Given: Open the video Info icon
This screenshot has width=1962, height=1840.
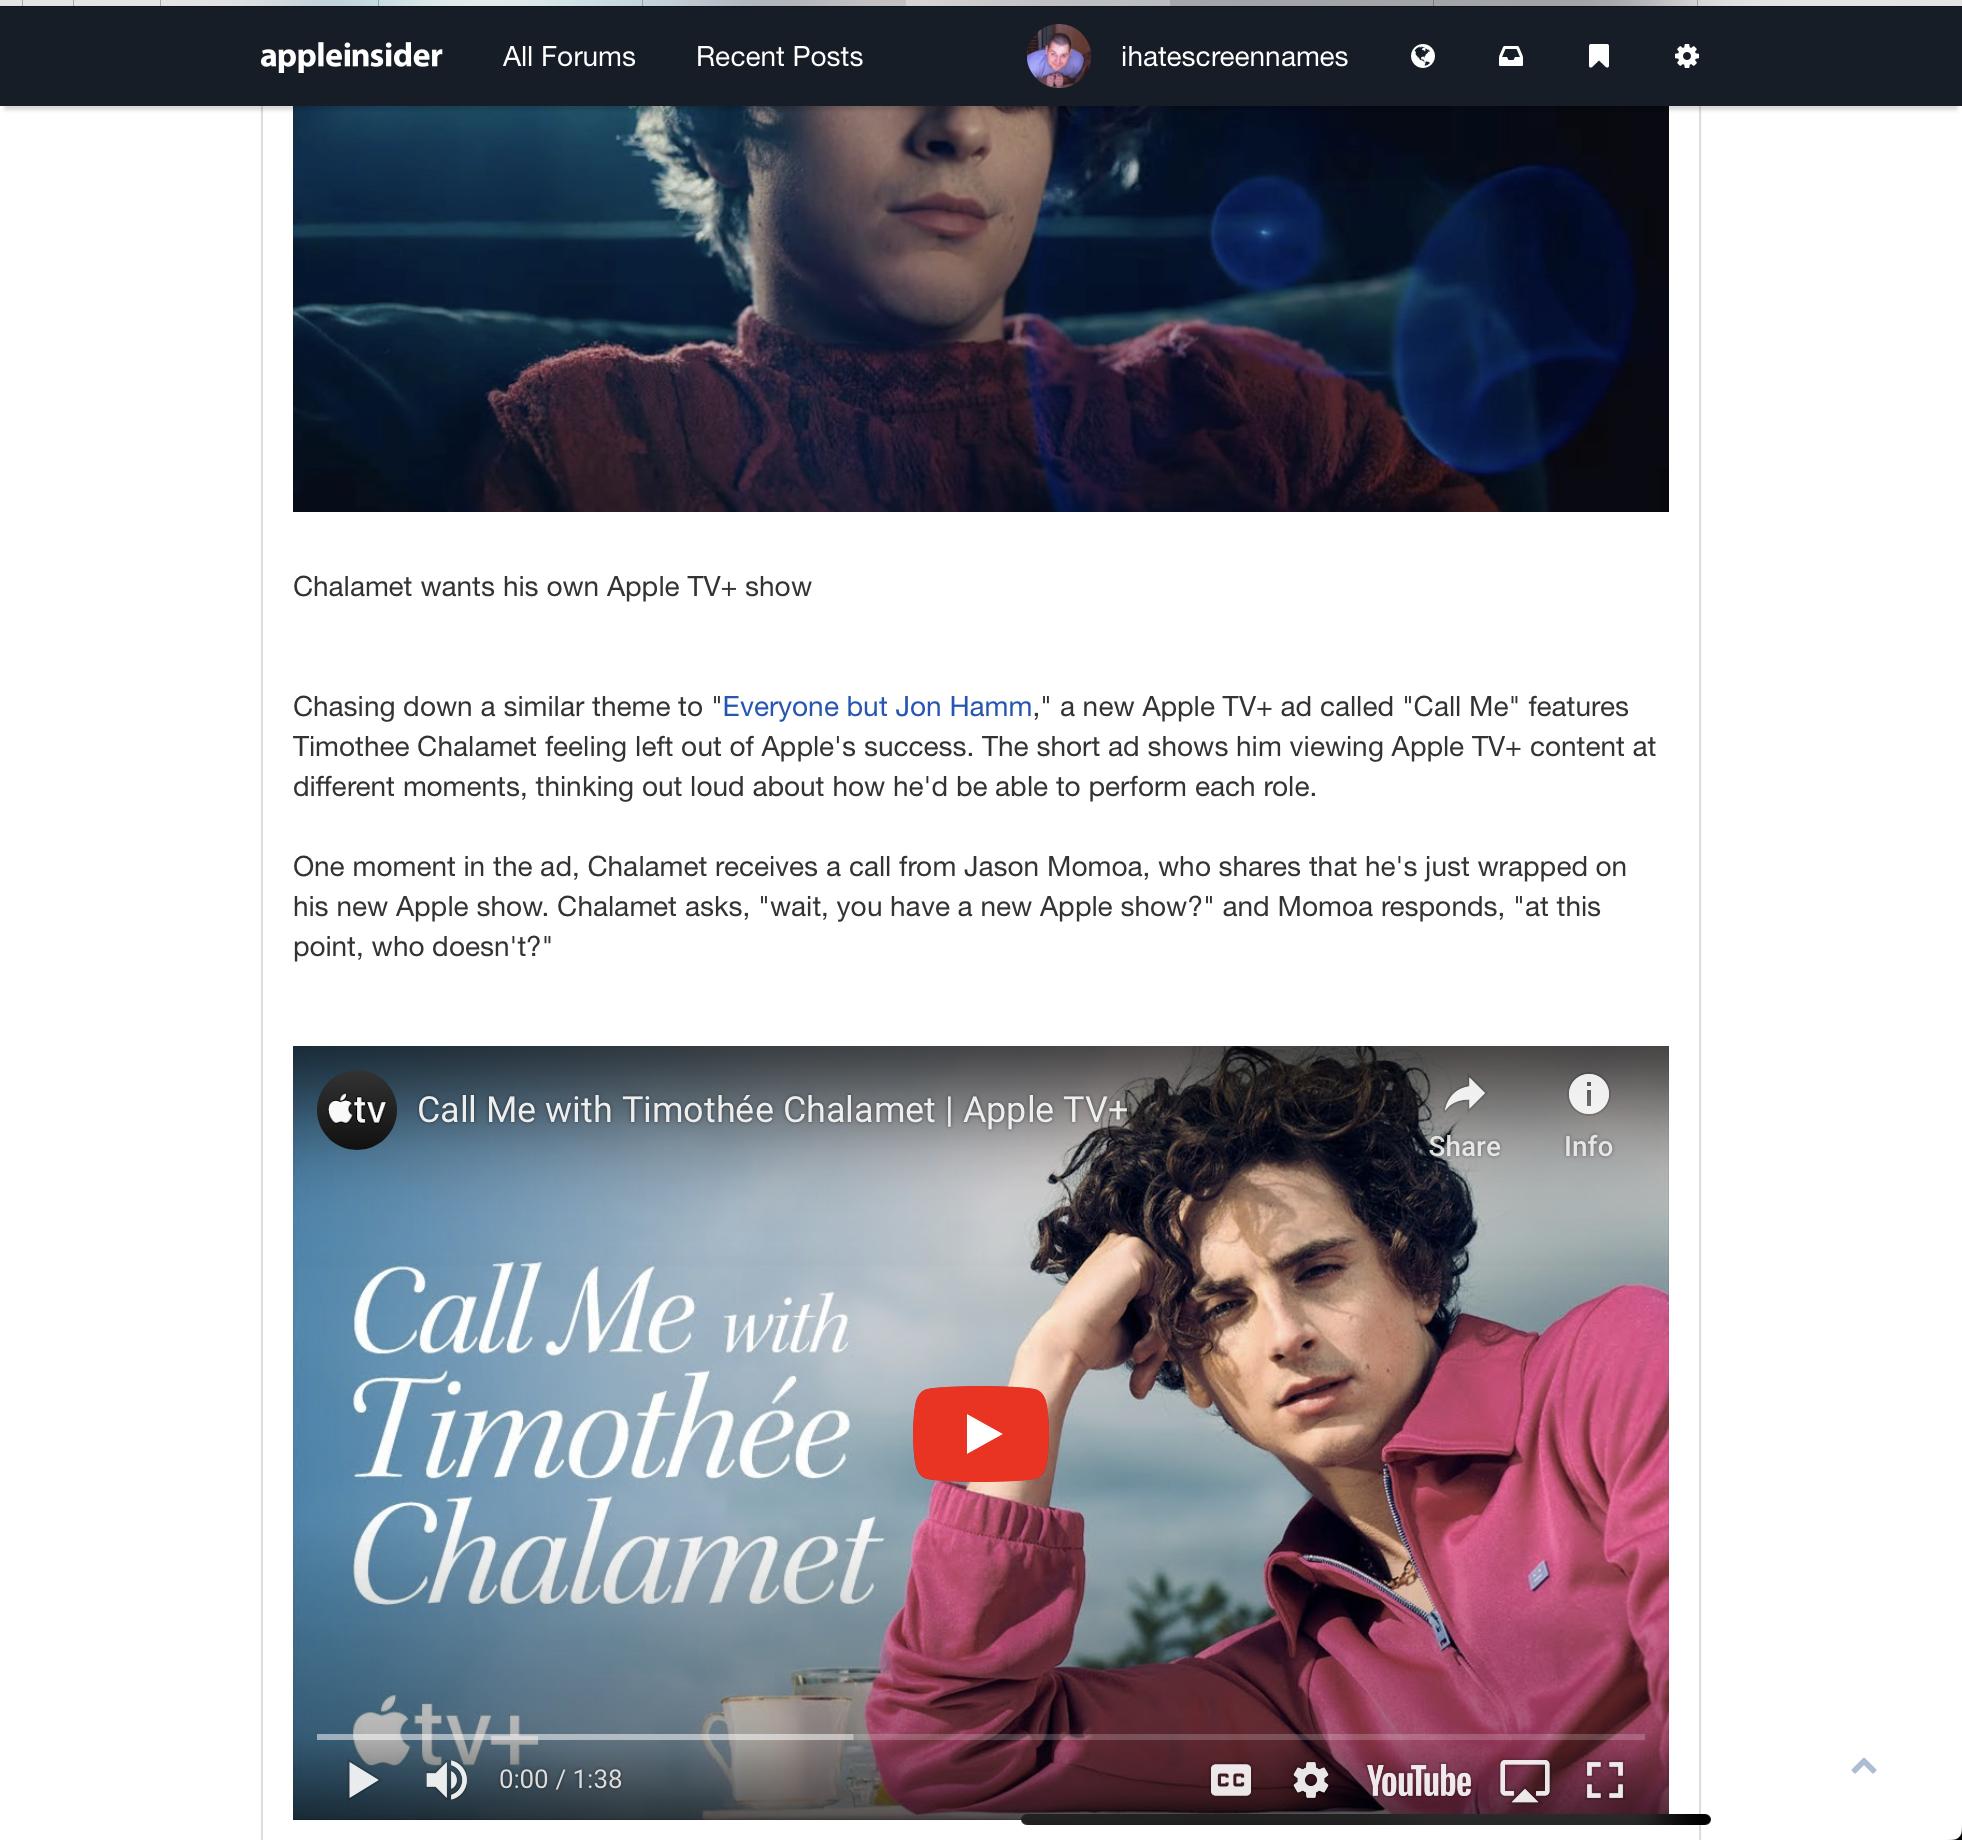Looking at the screenshot, I should pos(1588,1095).
